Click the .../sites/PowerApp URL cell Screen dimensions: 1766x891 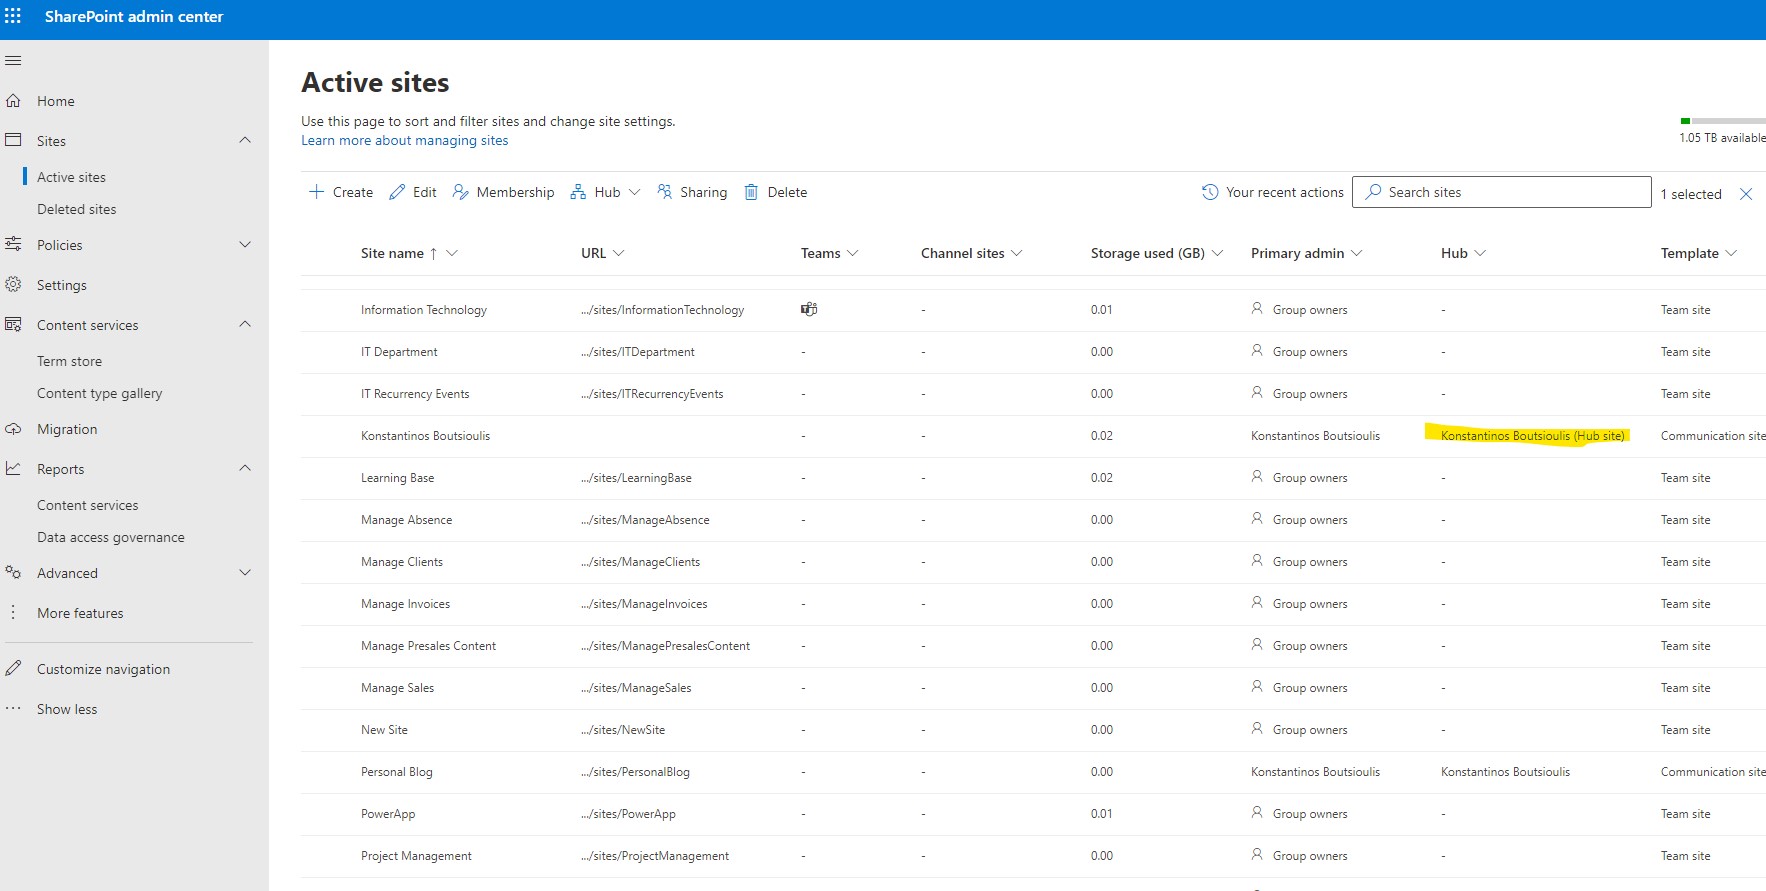point(628,814)
